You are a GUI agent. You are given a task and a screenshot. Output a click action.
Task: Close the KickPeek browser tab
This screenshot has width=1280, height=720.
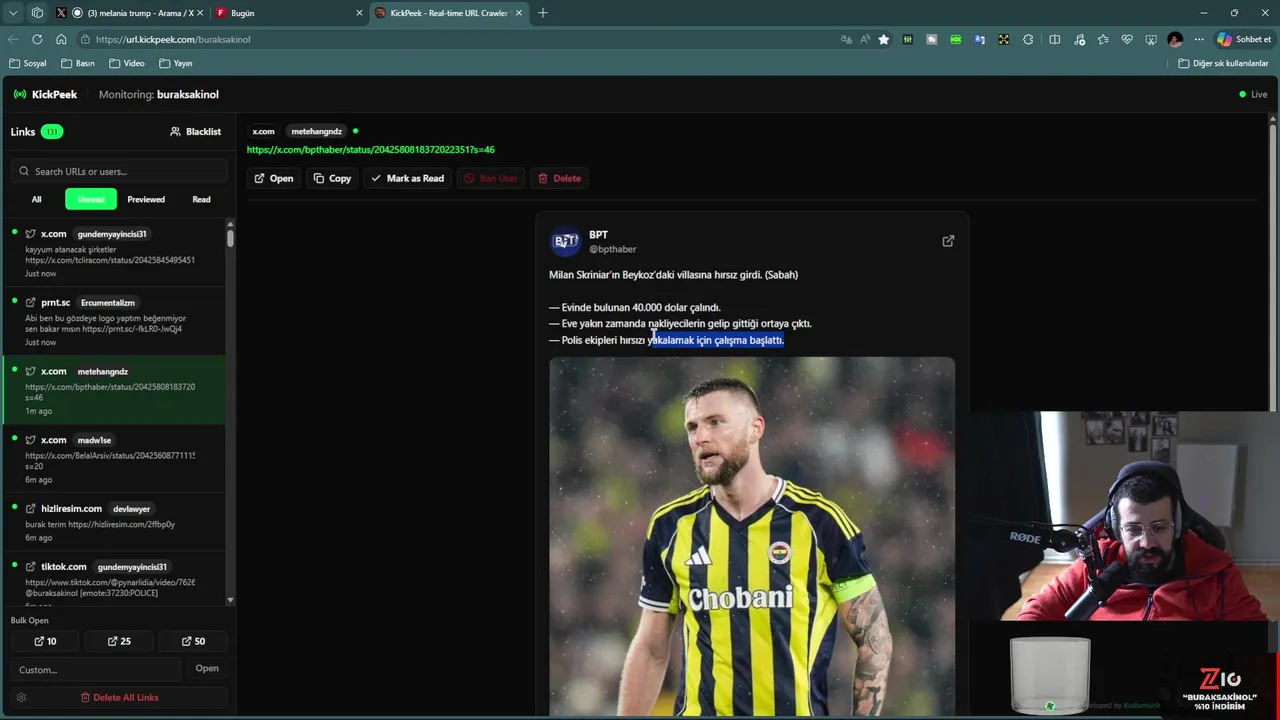click(518, 13)
